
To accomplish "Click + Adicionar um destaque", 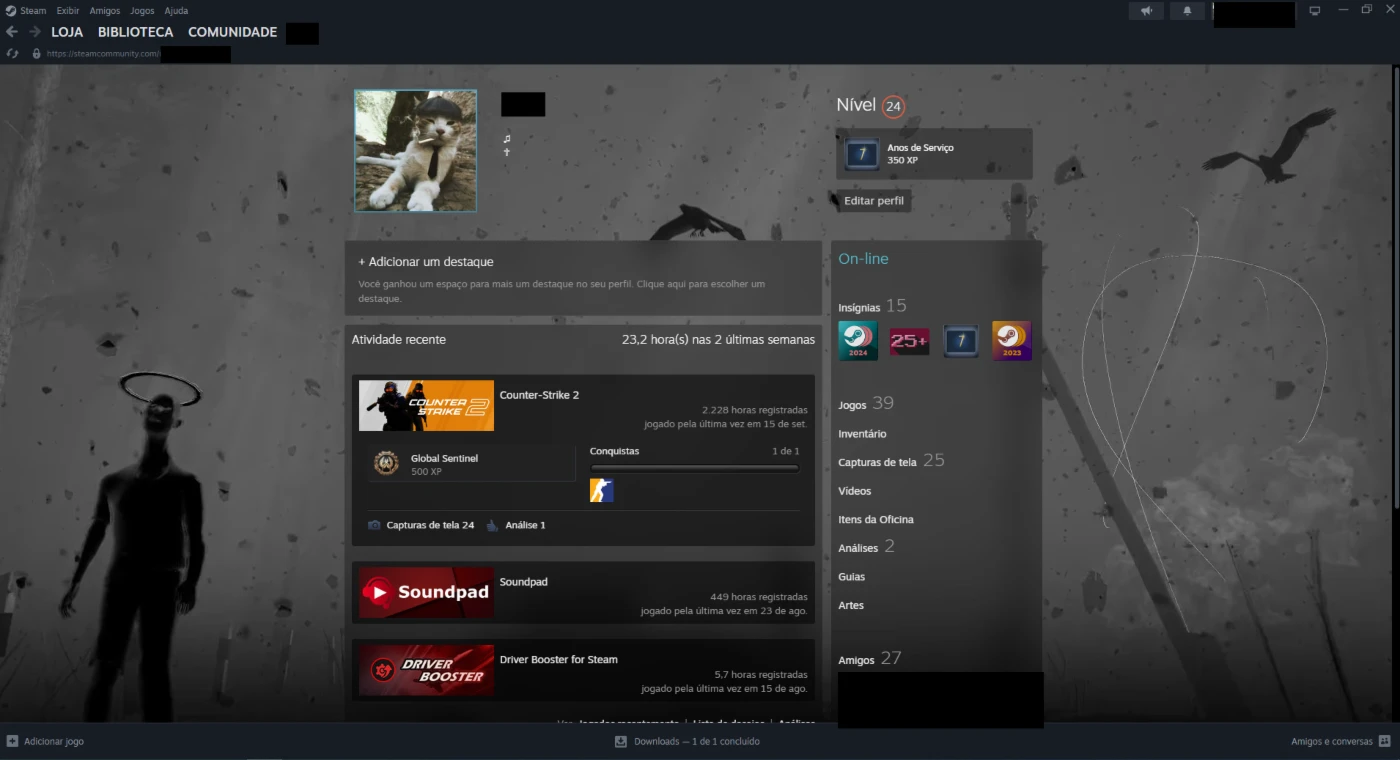I will 426,262.
